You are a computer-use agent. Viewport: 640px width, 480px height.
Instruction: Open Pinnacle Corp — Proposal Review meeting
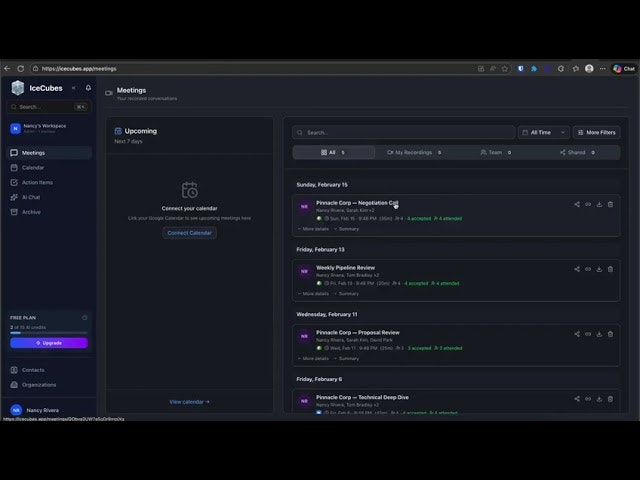point(358,333)
